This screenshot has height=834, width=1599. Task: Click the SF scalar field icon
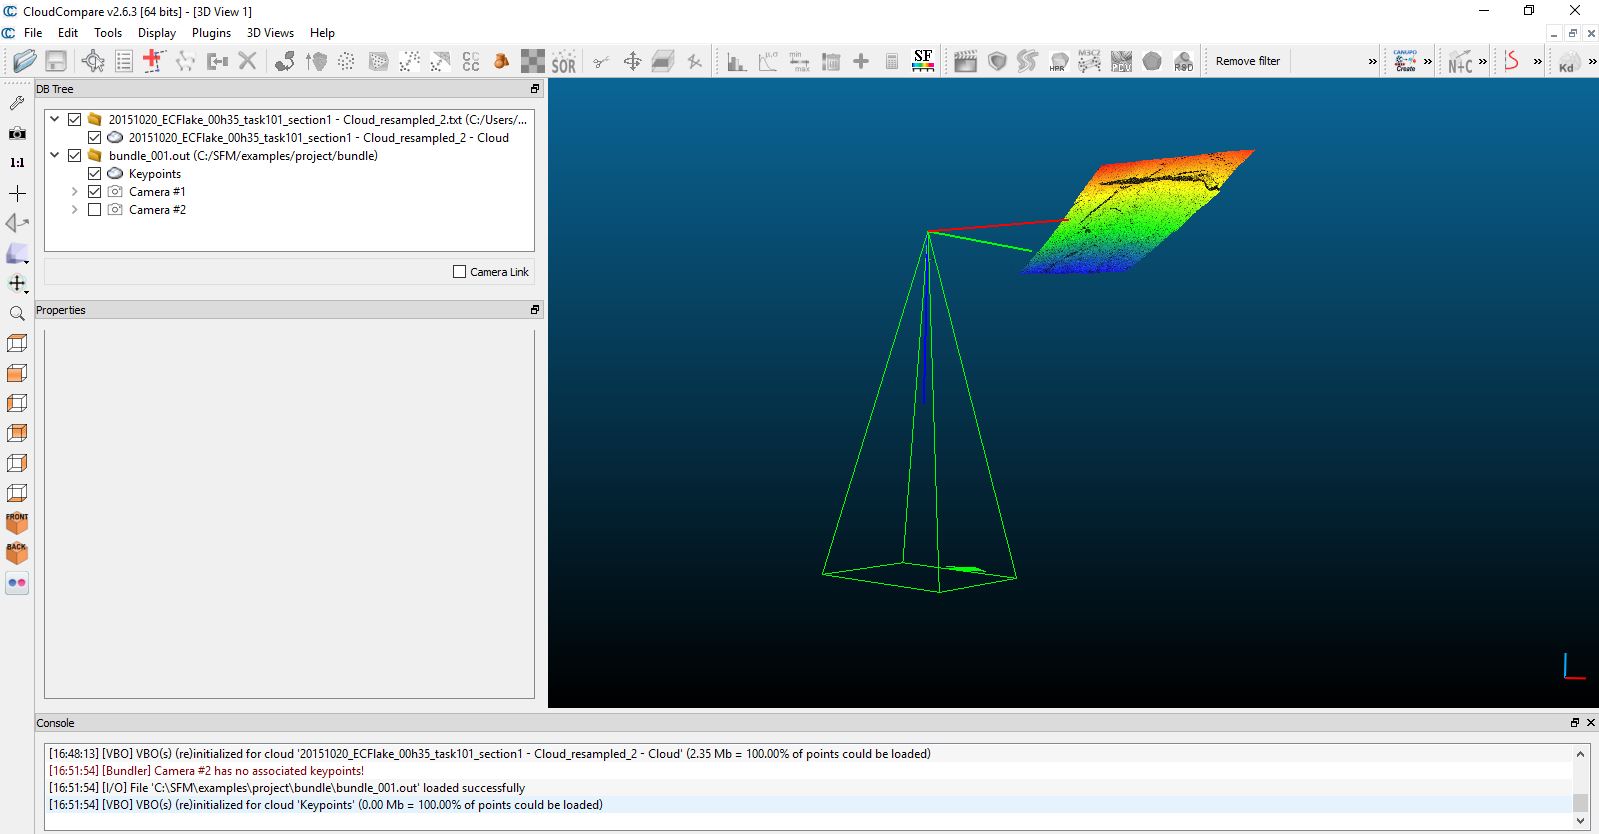pos(923,61)
